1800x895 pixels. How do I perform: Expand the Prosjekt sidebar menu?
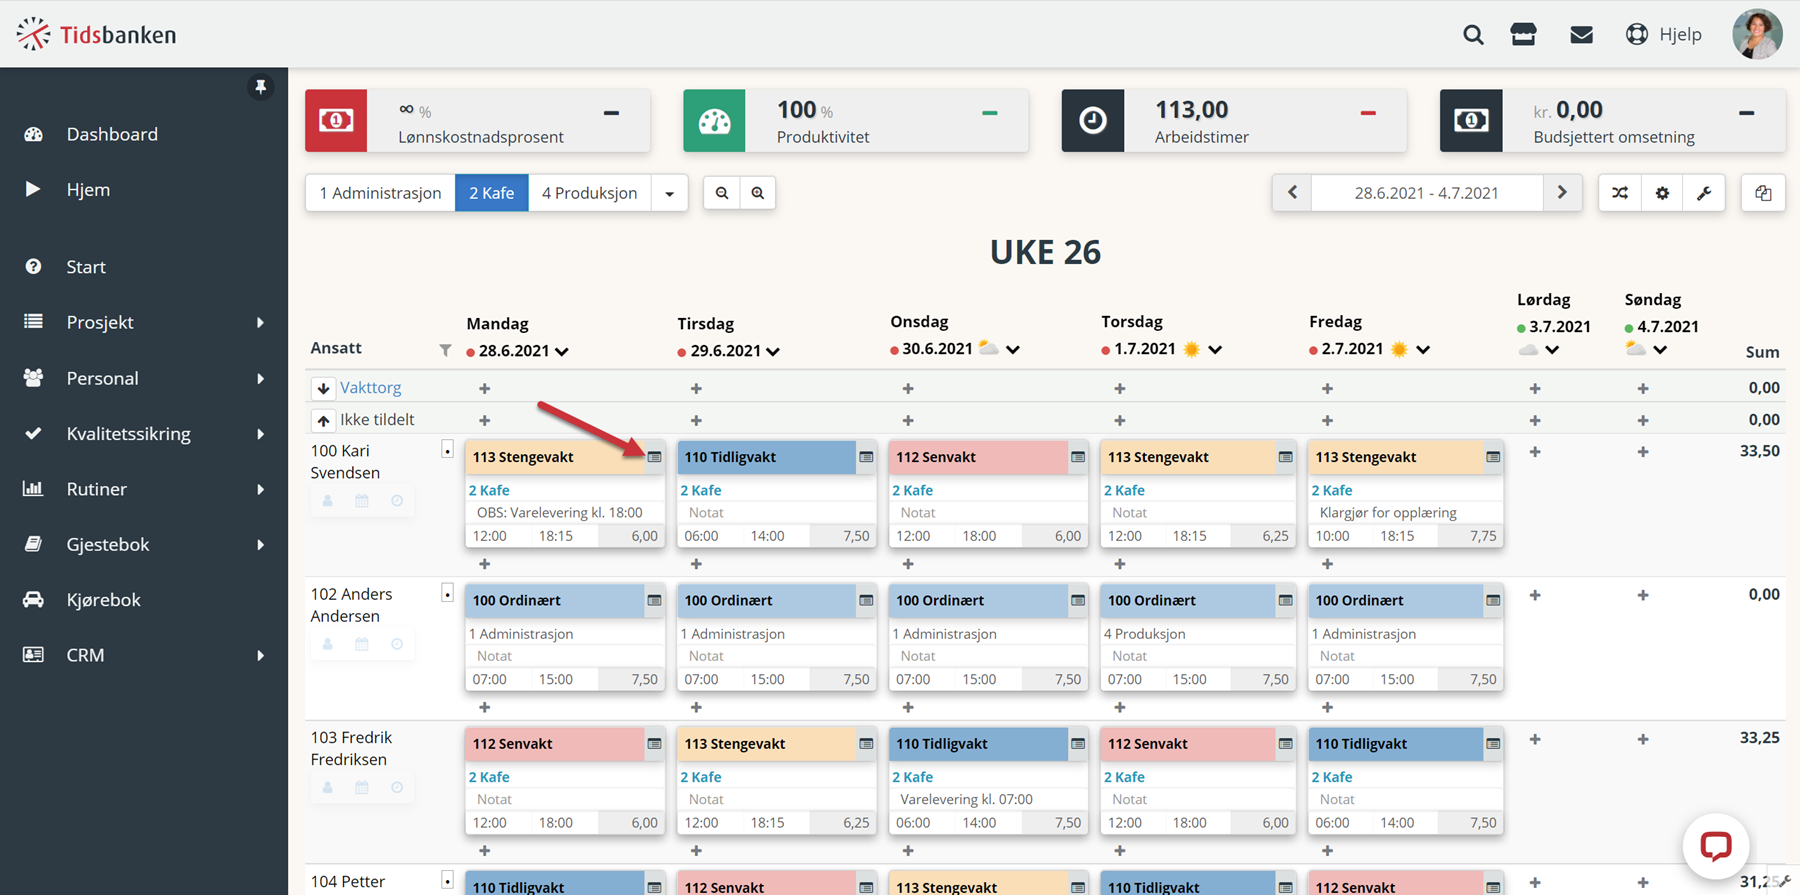(144, 322)
